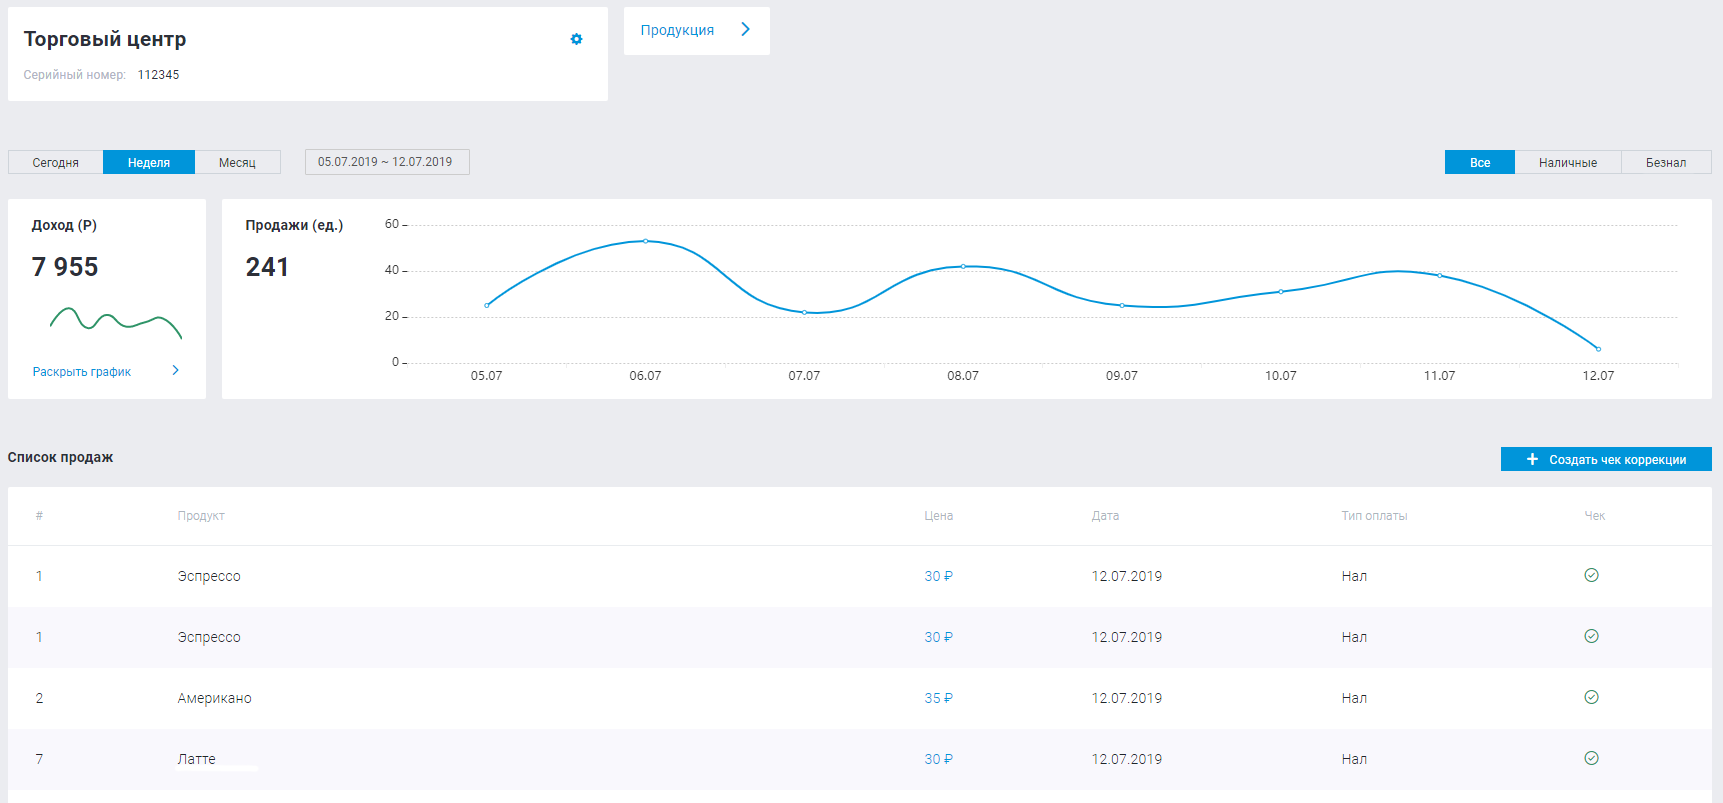Click the income value 7 955

65,267
